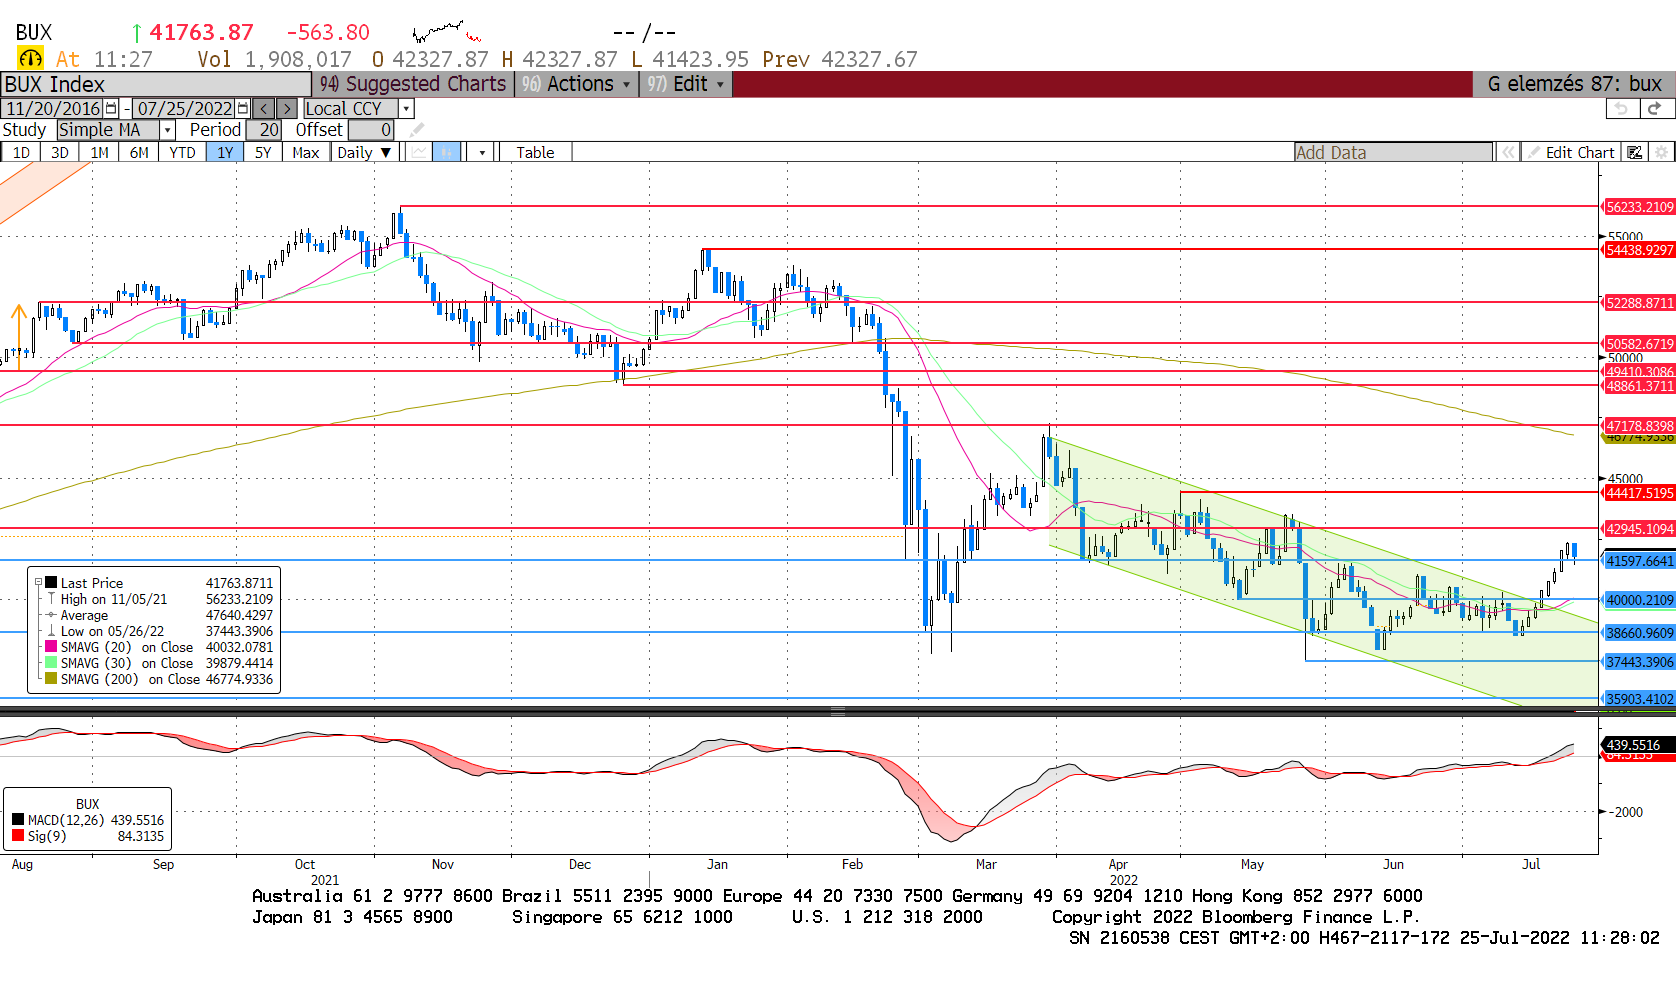Click the undo arrow icon

coord(1622,109)
